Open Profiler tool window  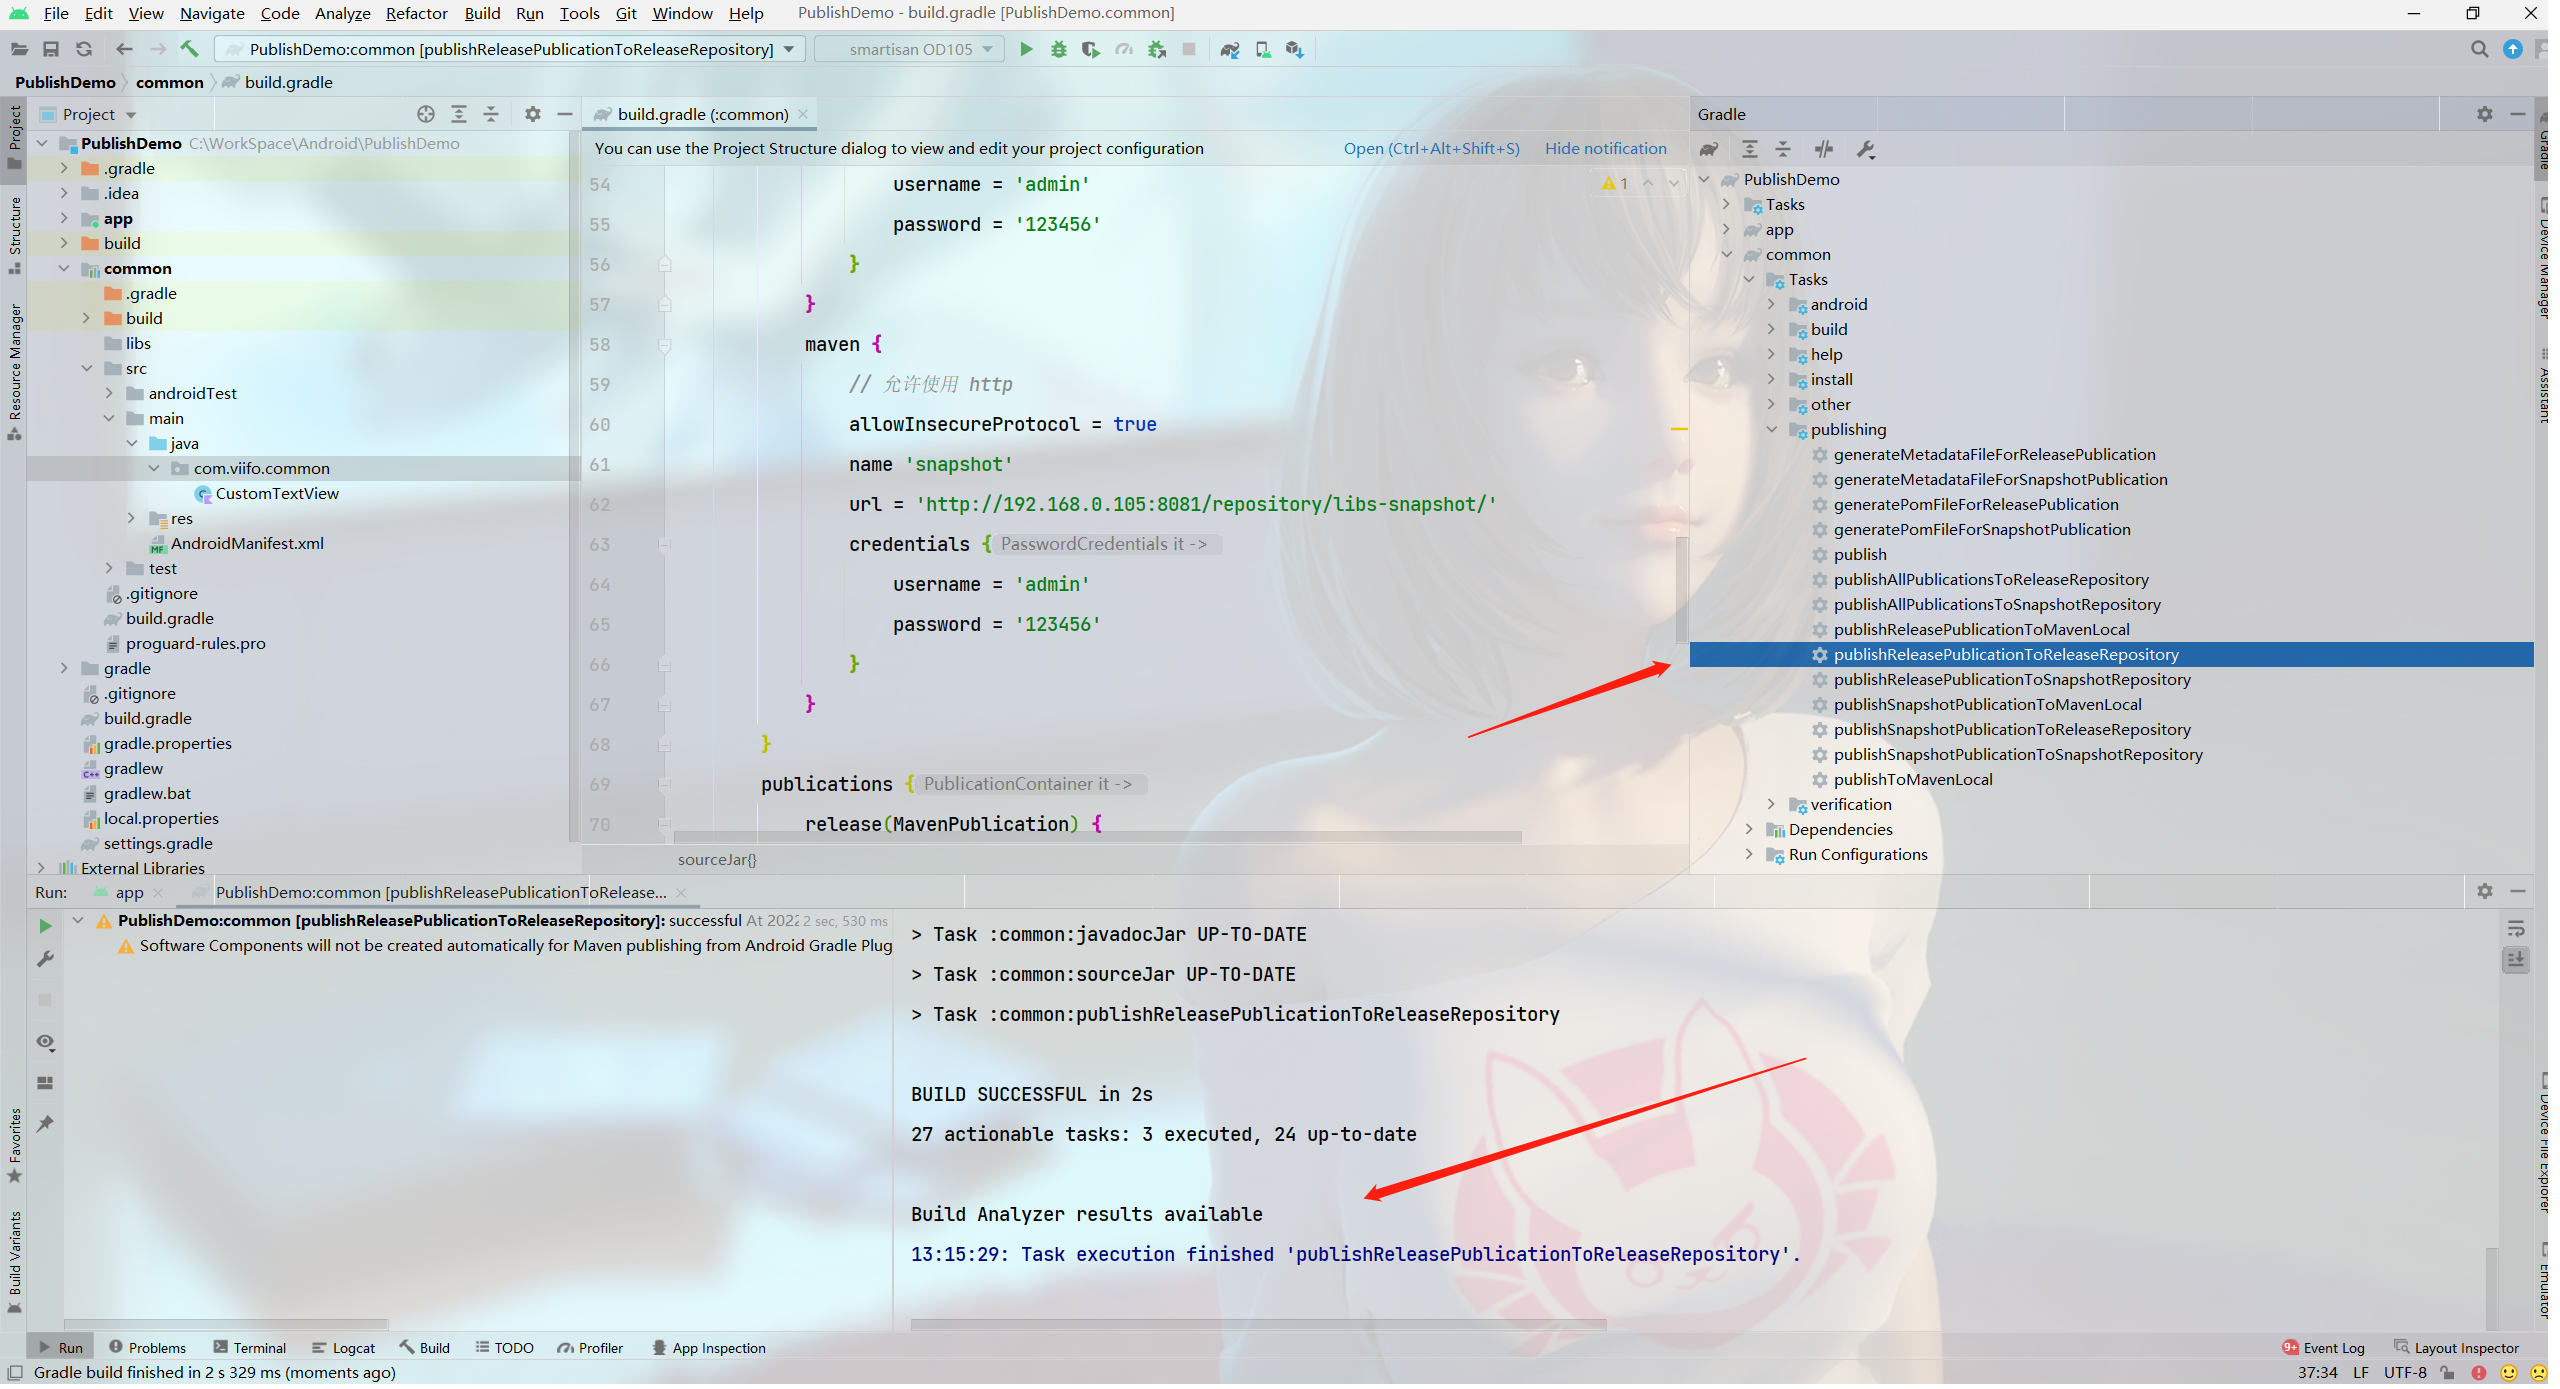pyautogui.click(x=590, y=1348)
